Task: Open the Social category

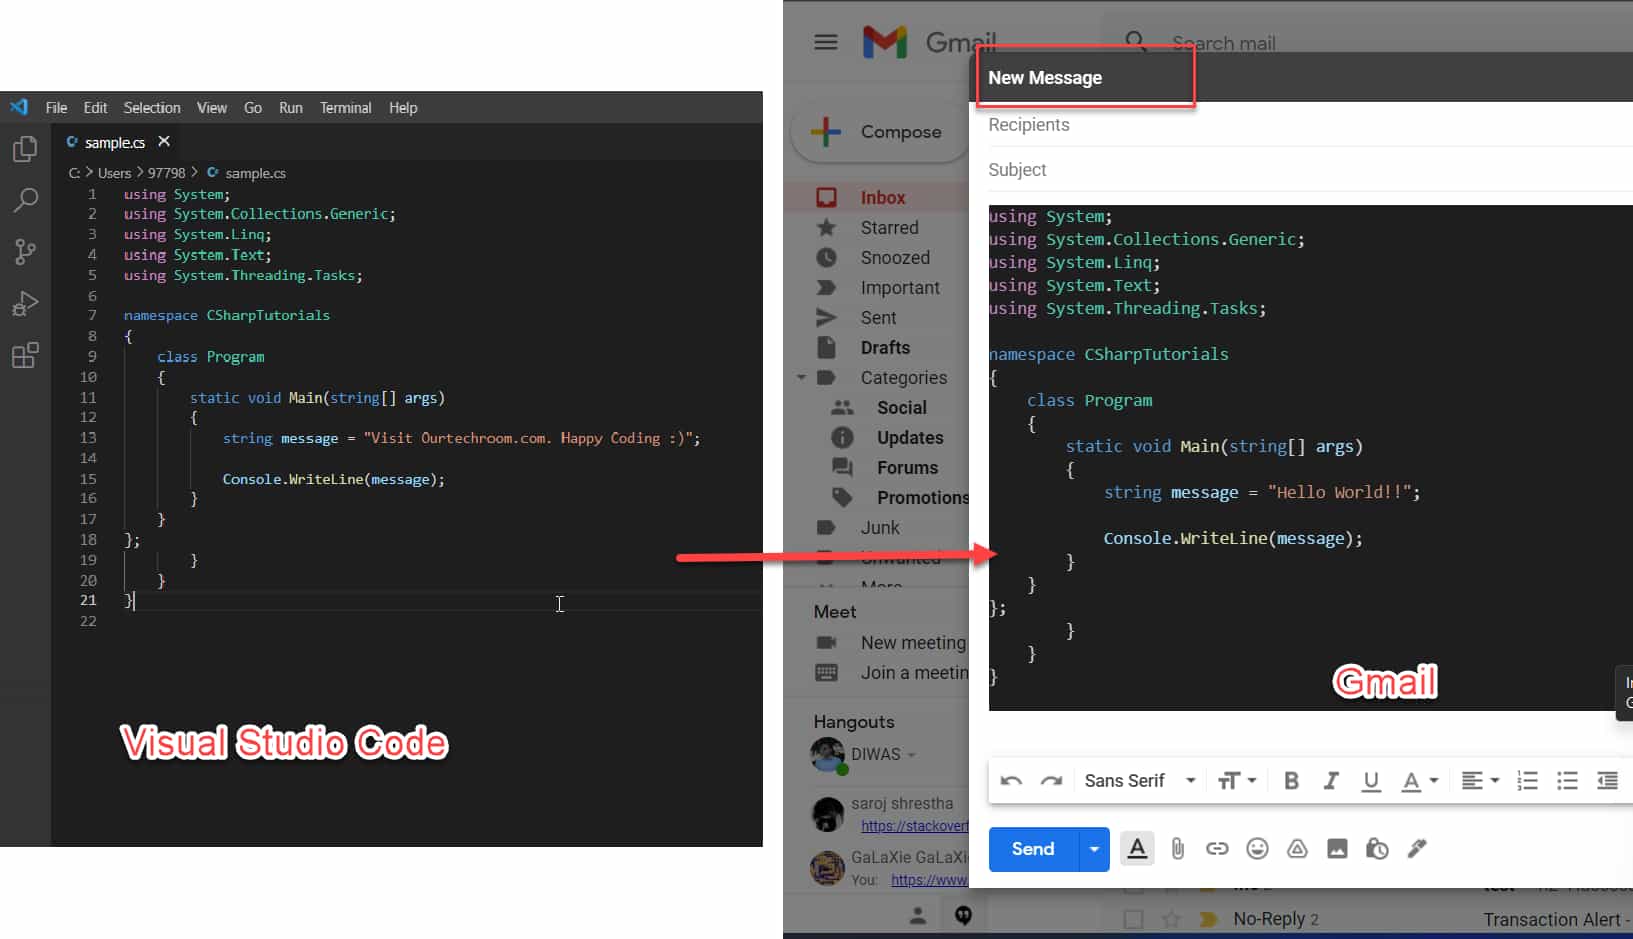Action: pos(901,408)
